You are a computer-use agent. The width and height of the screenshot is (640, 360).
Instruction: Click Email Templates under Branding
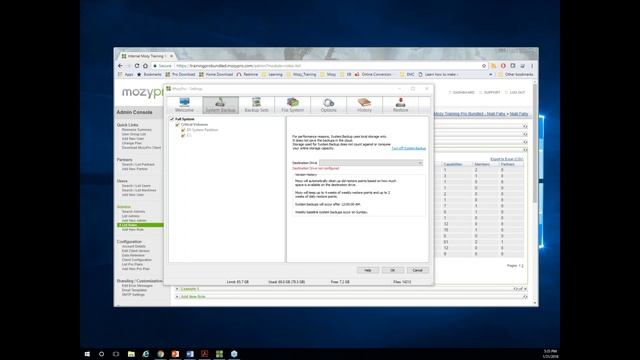point(134,290)
